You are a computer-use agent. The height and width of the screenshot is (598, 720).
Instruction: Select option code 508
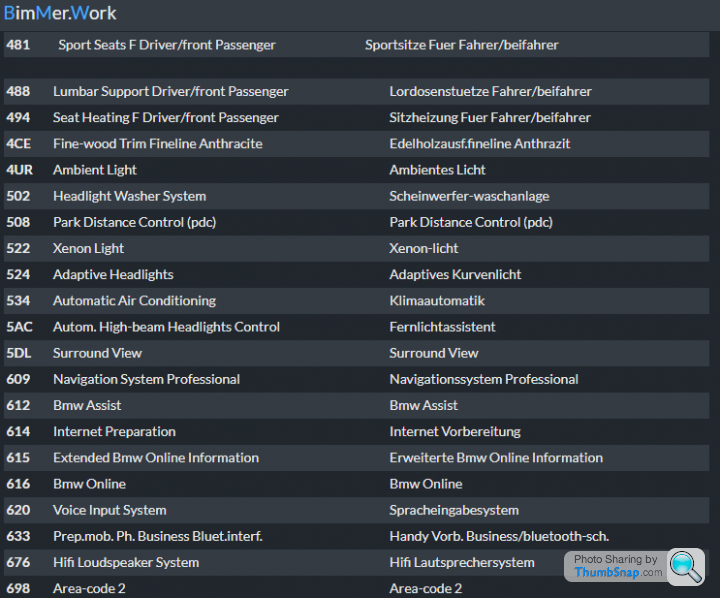point(18,222)
